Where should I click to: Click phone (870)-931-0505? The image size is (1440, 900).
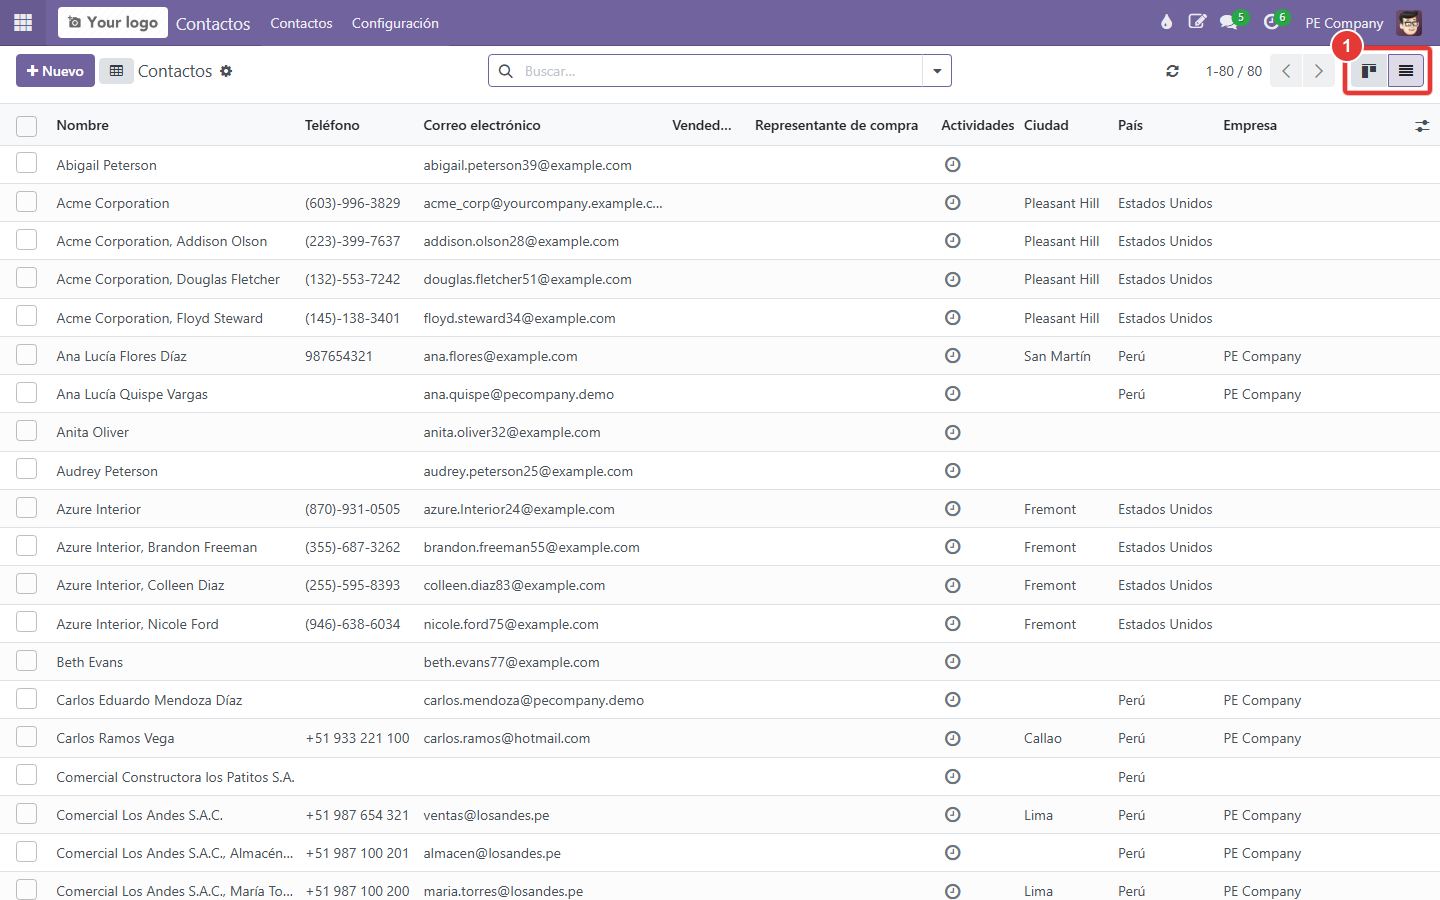coord(352,509)
